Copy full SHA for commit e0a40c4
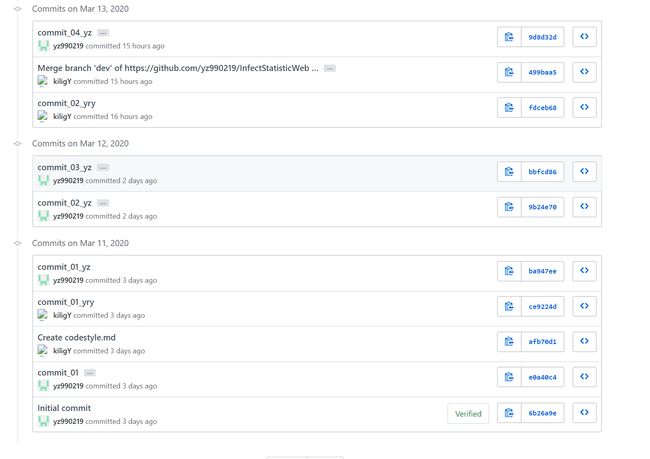The image size is (650, 459). pyautogui.click(x=509, y=377)
